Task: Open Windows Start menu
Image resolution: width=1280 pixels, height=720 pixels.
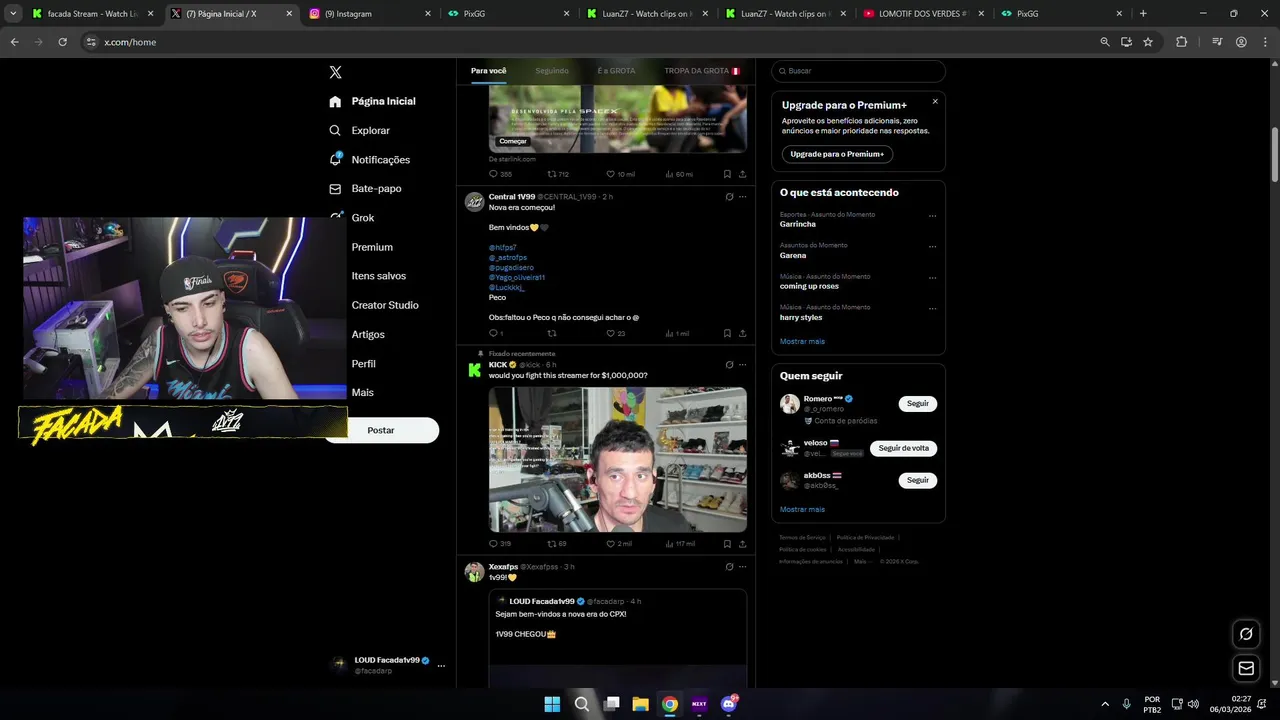Action: click(x=552, y=704)
